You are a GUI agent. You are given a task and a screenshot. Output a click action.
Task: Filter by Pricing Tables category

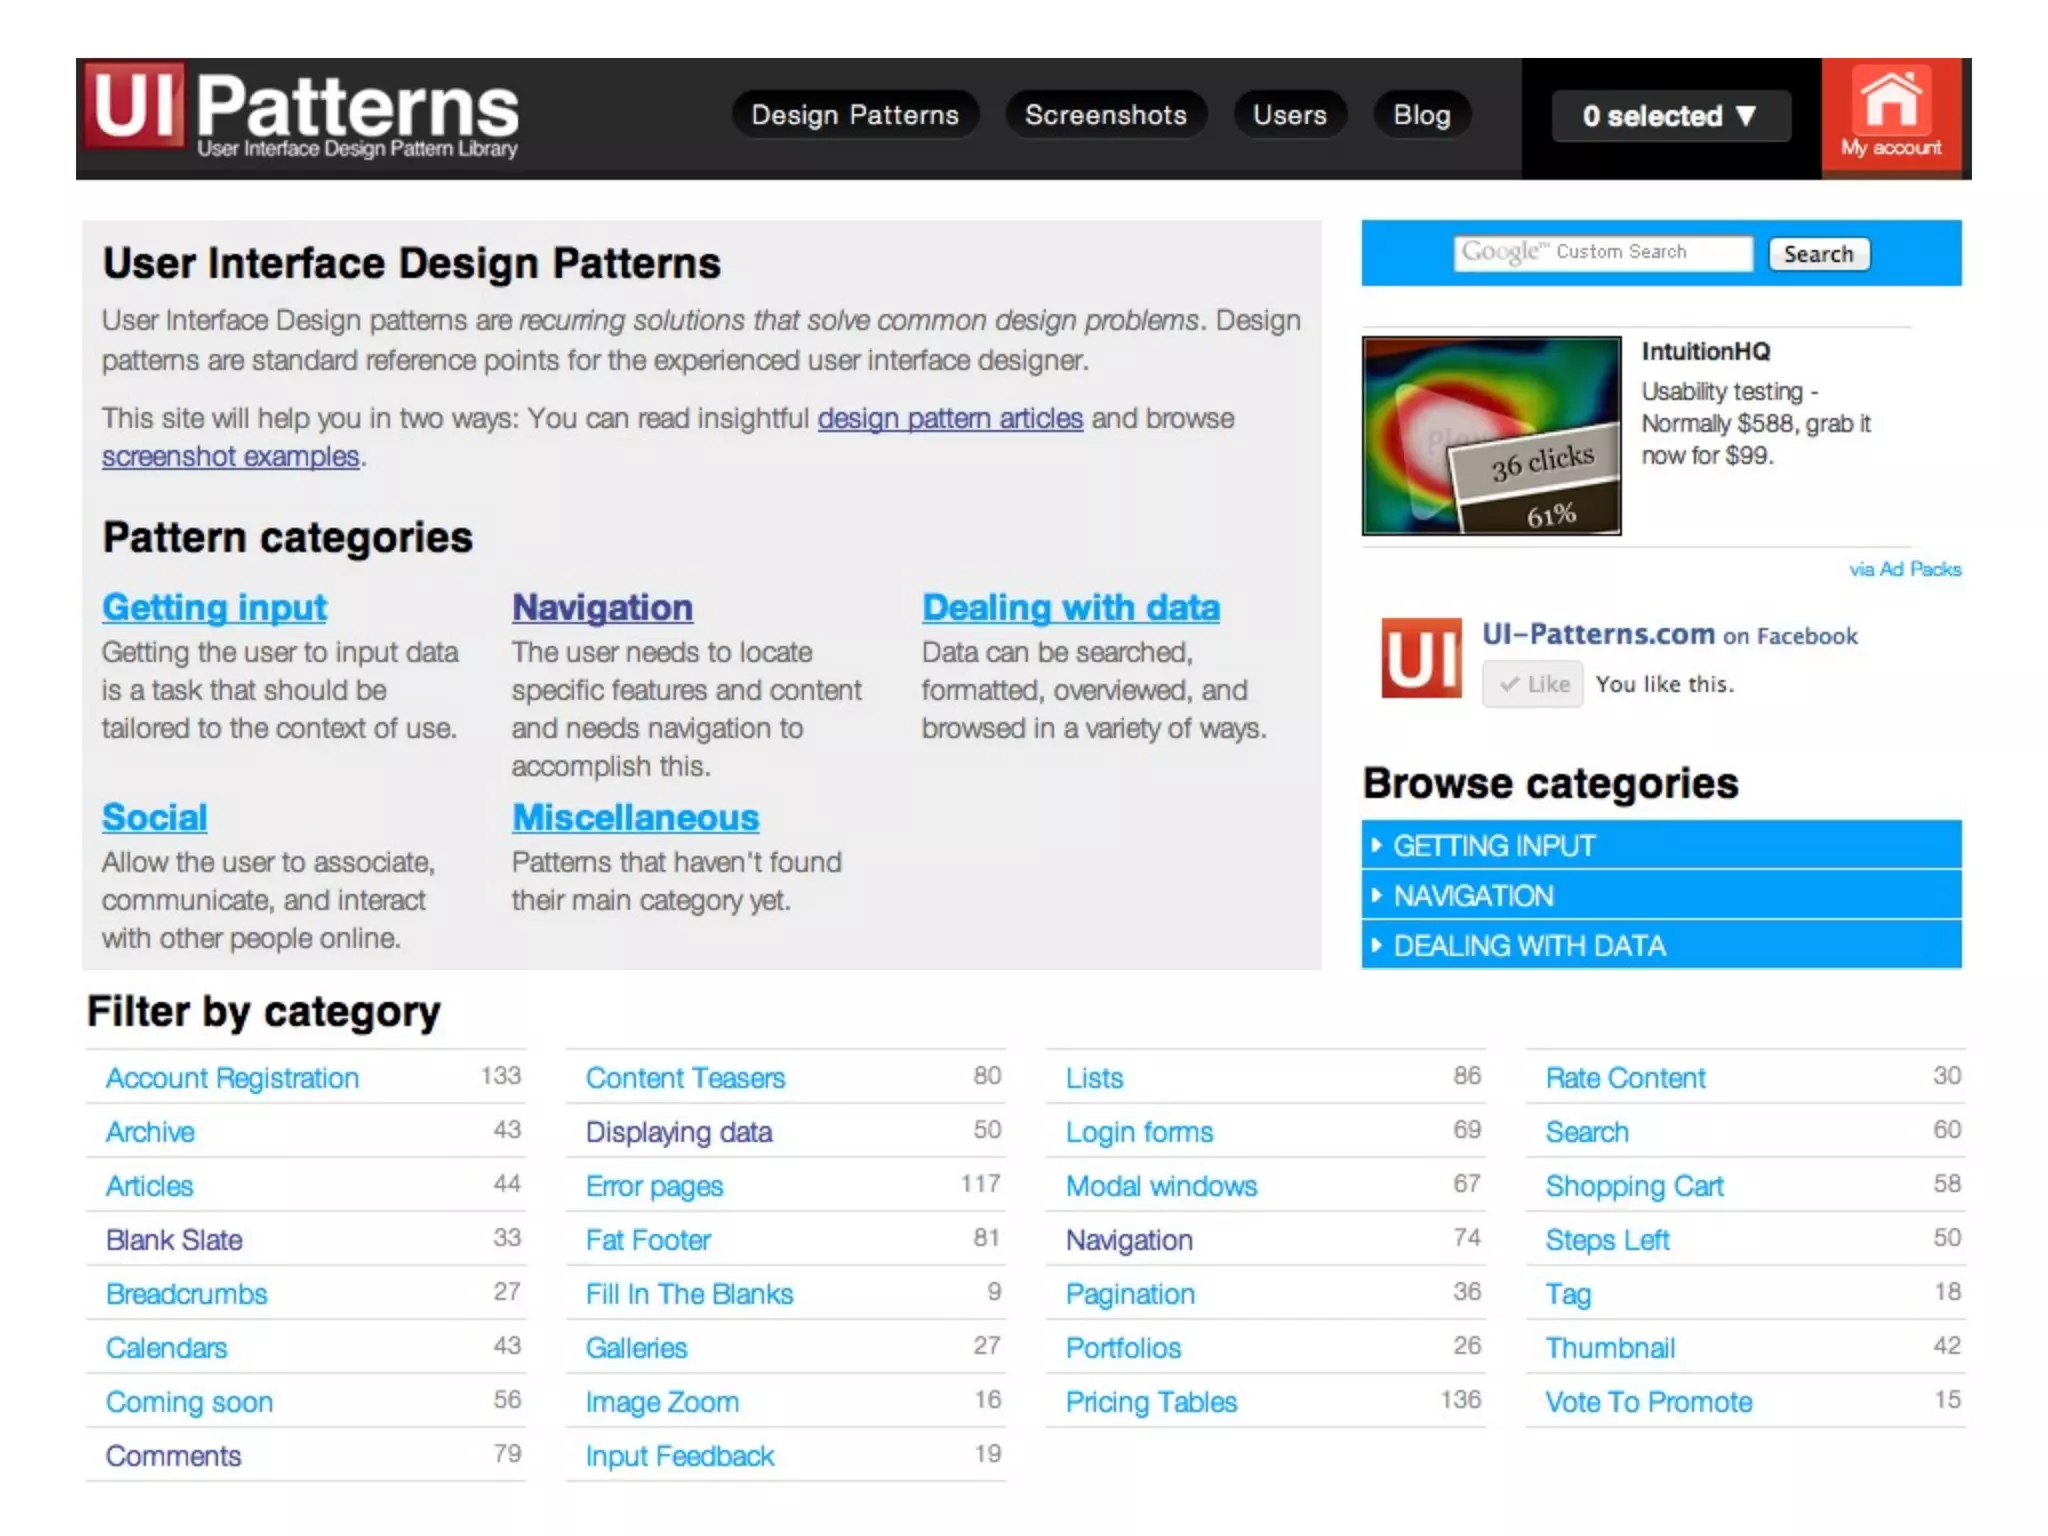pyautogui.click(x=1151, y=1402)
